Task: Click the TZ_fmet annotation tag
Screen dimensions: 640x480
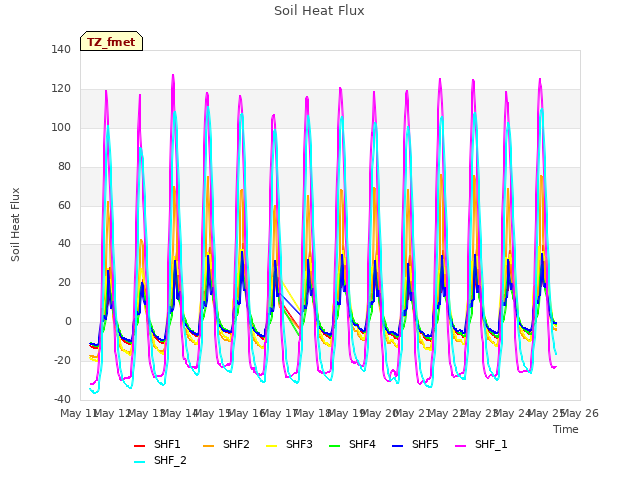Action: click(x=111, y=41)
